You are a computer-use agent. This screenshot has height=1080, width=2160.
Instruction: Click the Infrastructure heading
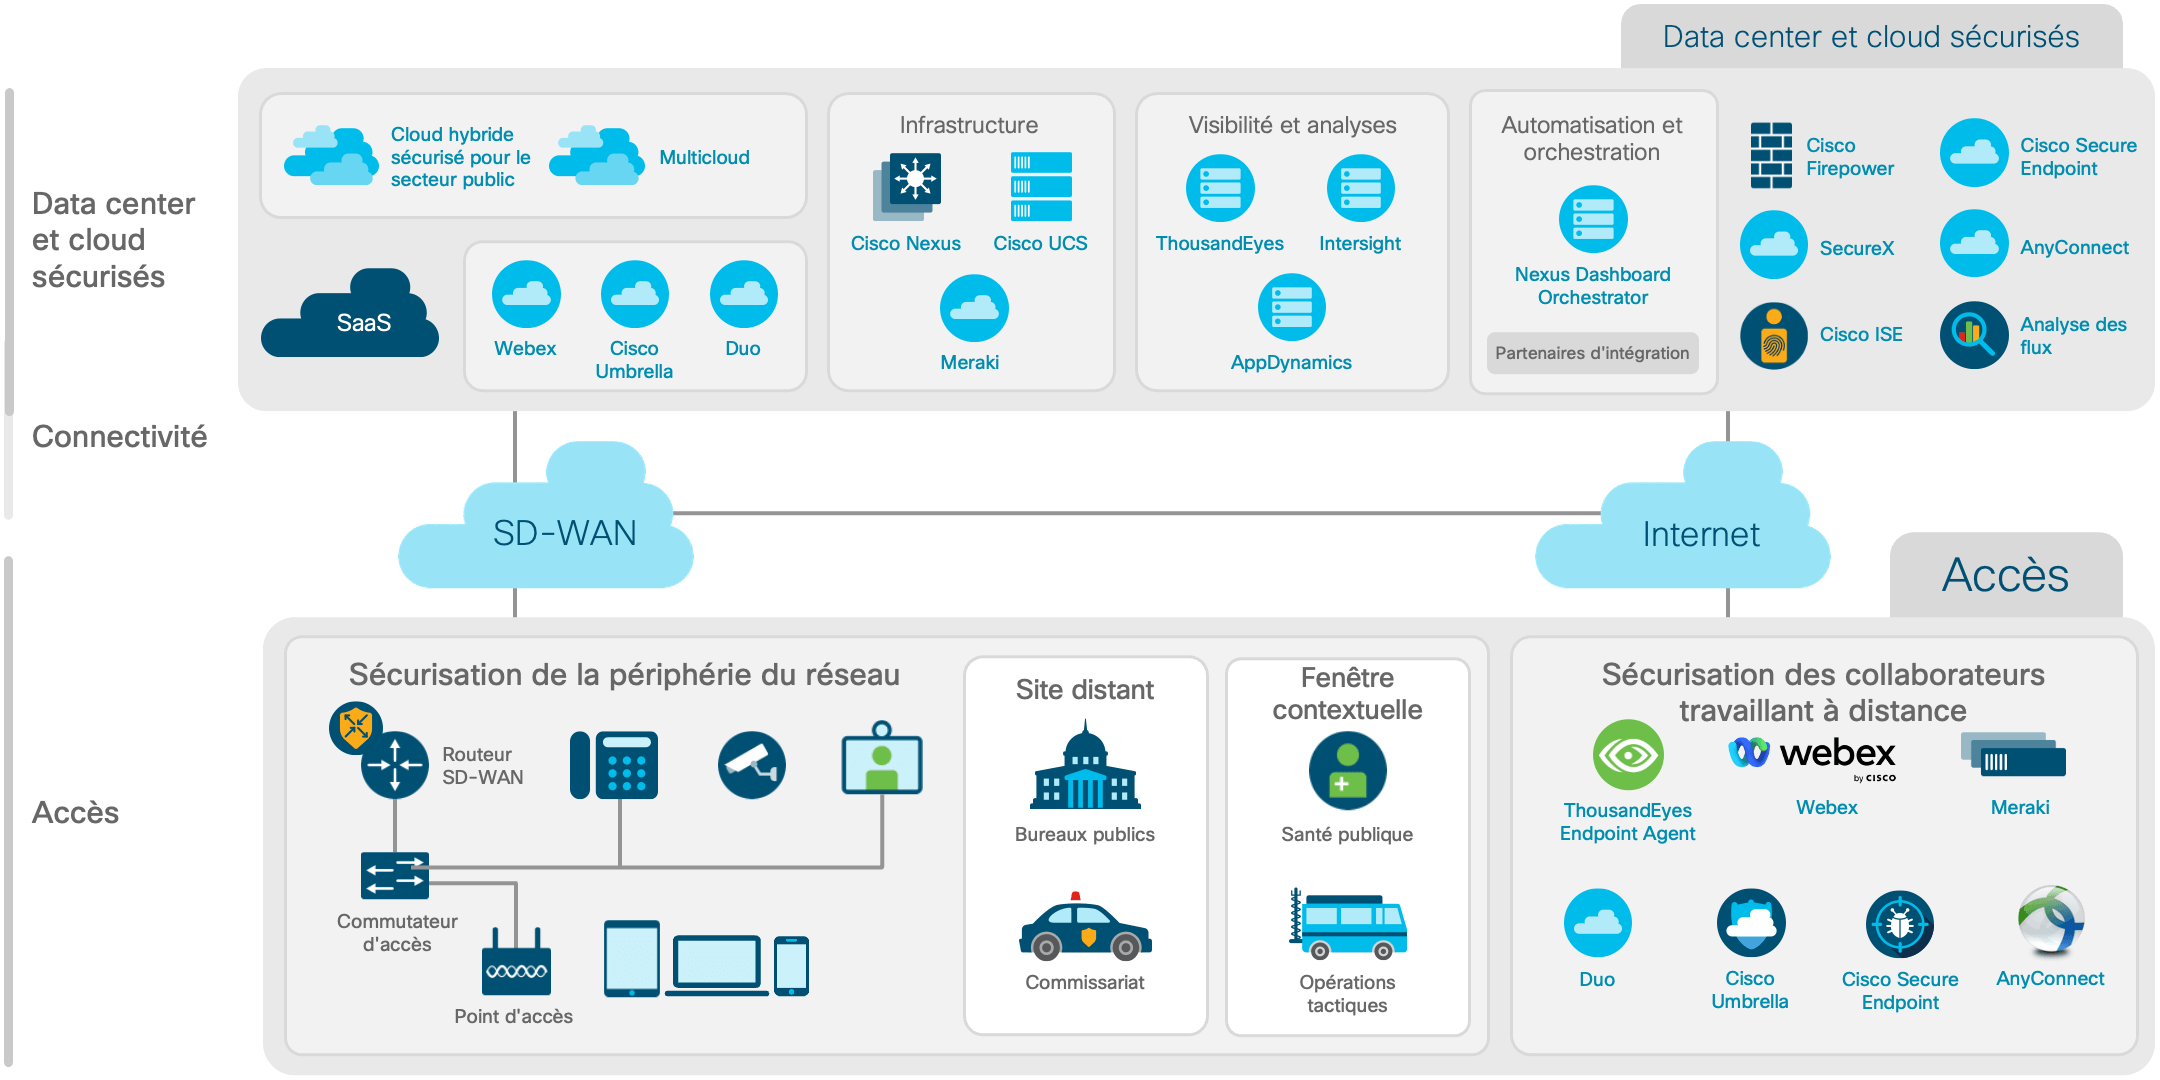[x=969, y=125]
